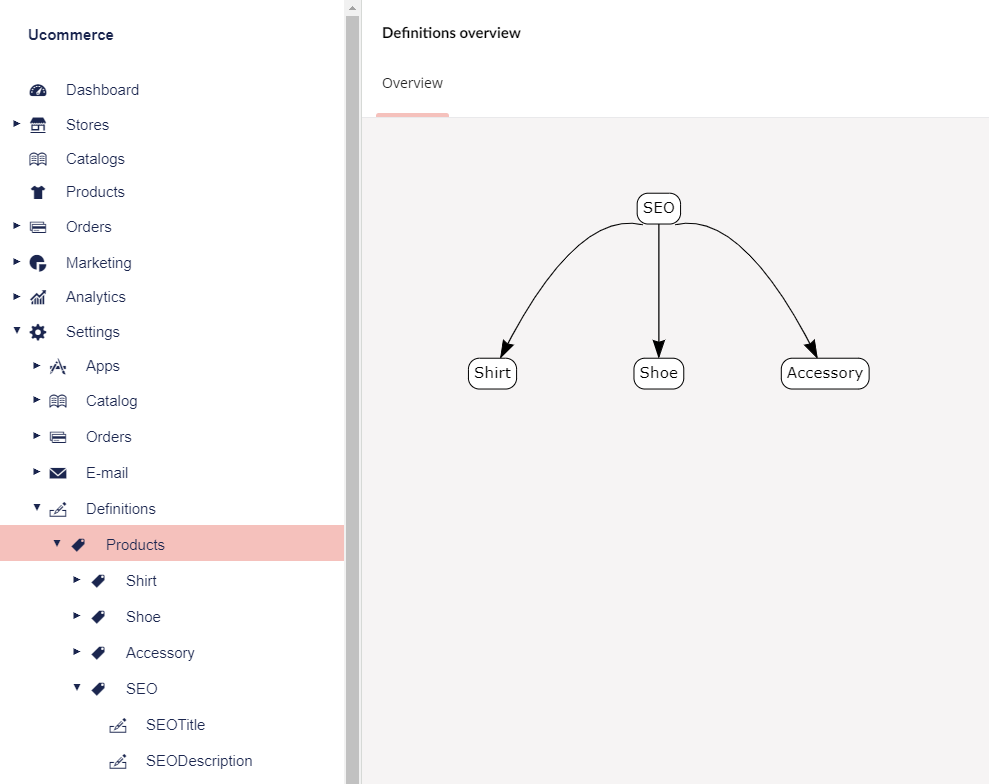Click the Marketing pie chart icon
Screen dimensions: 989x784
[38, 263]
